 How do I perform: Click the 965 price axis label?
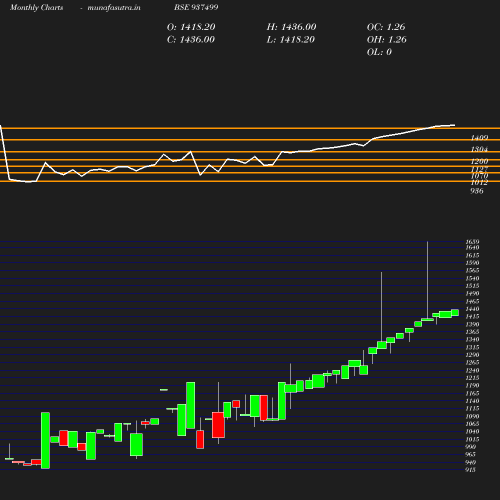[x=471, y=455]
